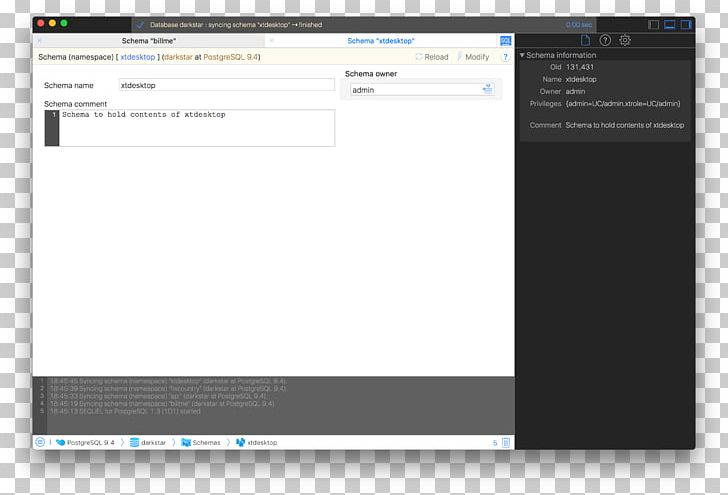Follow the xtdesktop link in the header
728x495 pixels.
pyautogui.click(x=138, y=57)
